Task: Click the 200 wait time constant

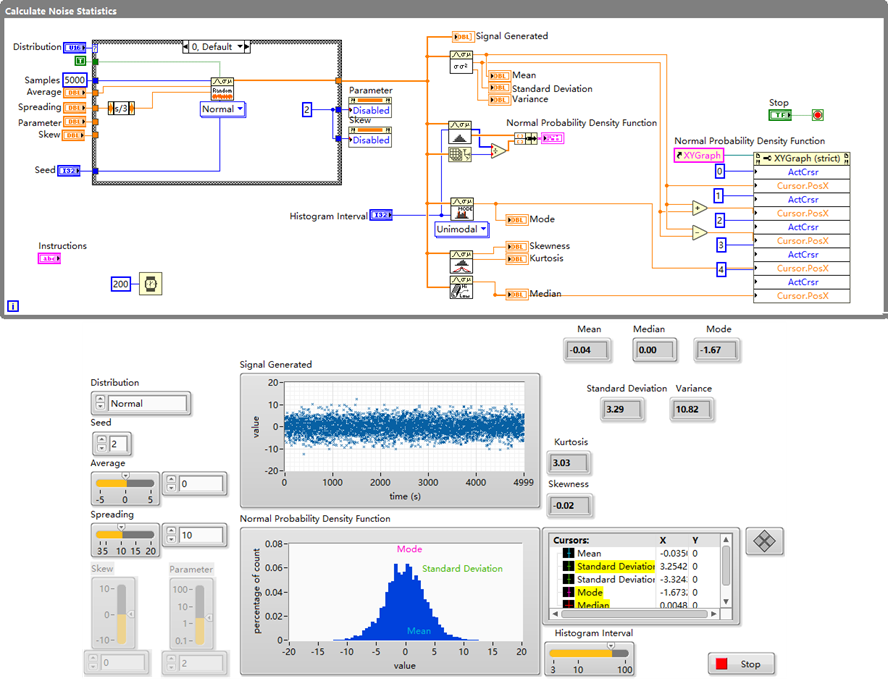Action: click(121, 284)
